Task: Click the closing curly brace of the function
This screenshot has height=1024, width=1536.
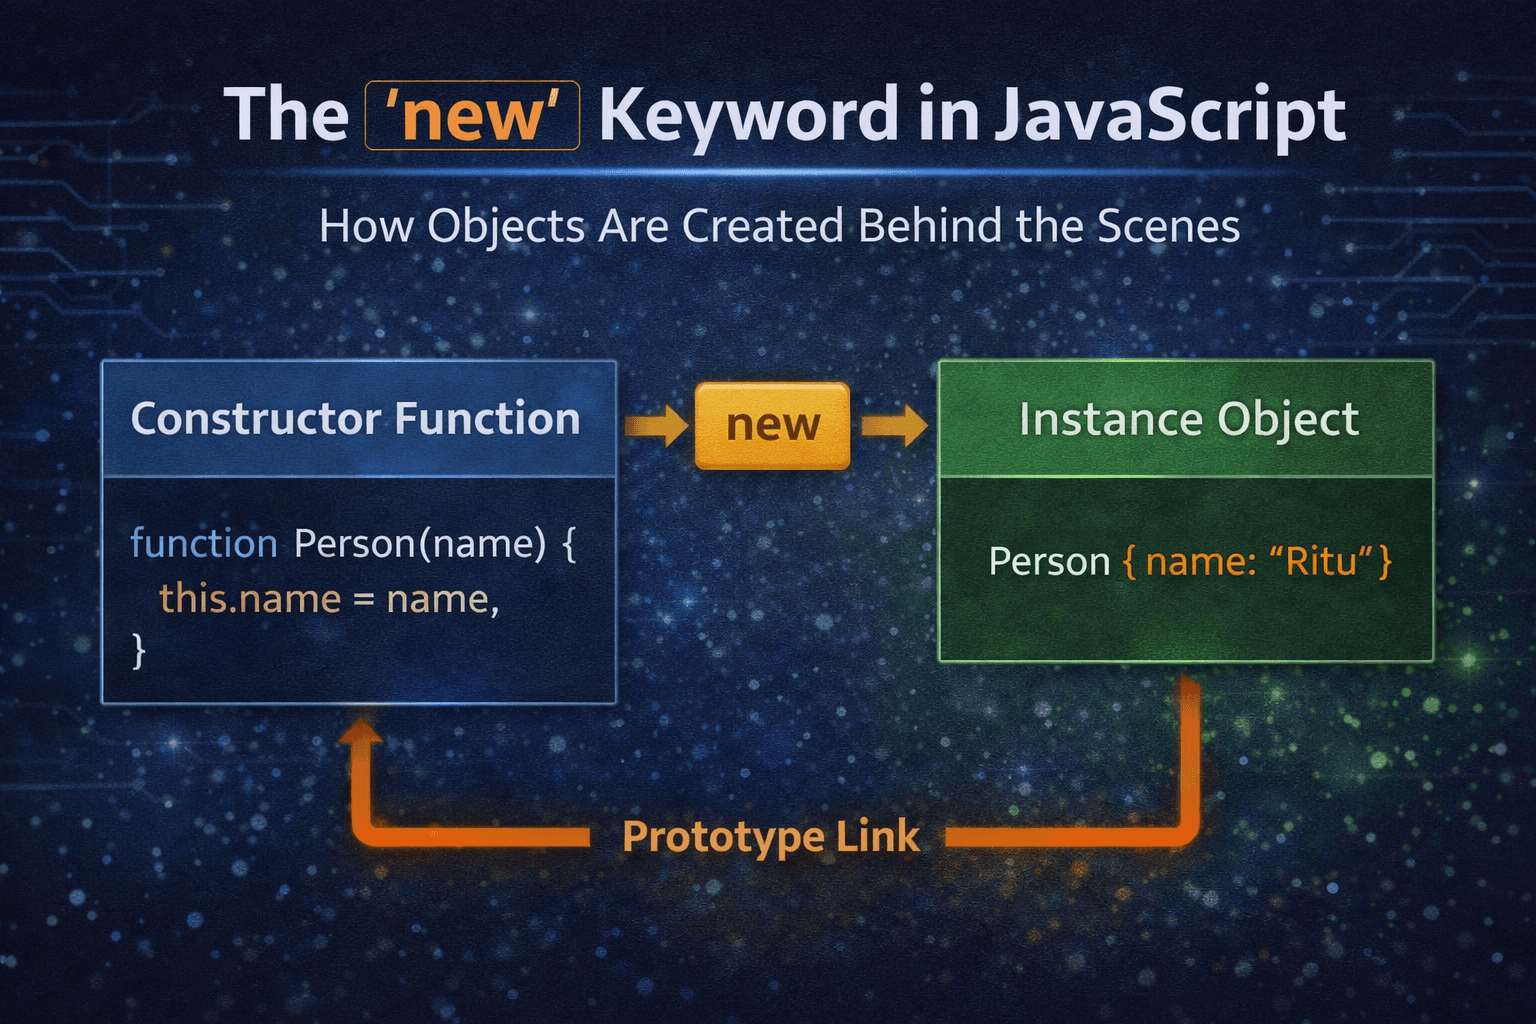Action: coord(139,650)
